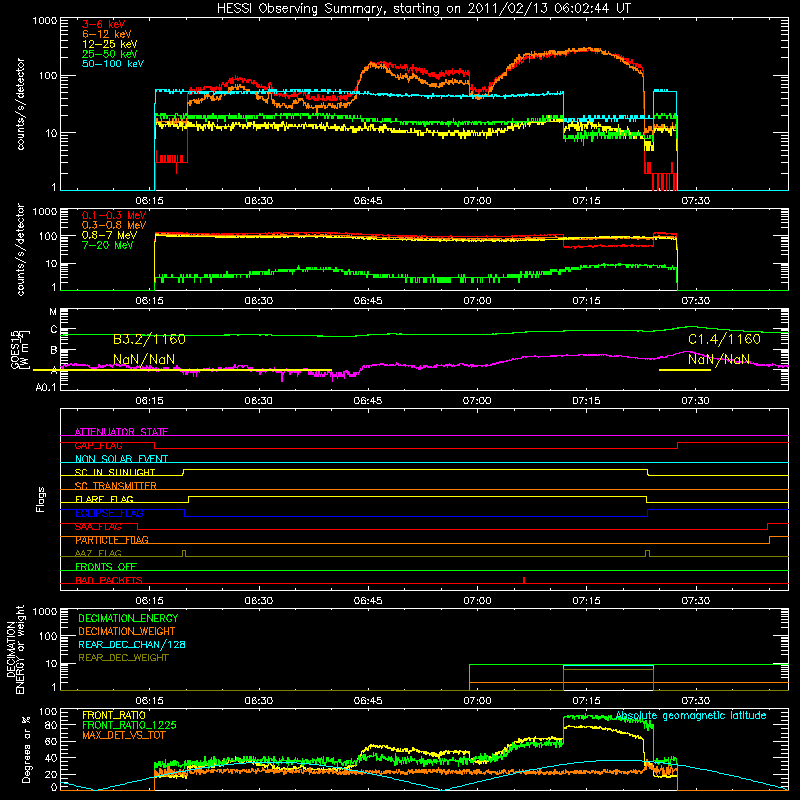Viewport: 800px width, 800px height.
Task: Click the HESSI Observing Summary title
Action: tap(424, 9)
